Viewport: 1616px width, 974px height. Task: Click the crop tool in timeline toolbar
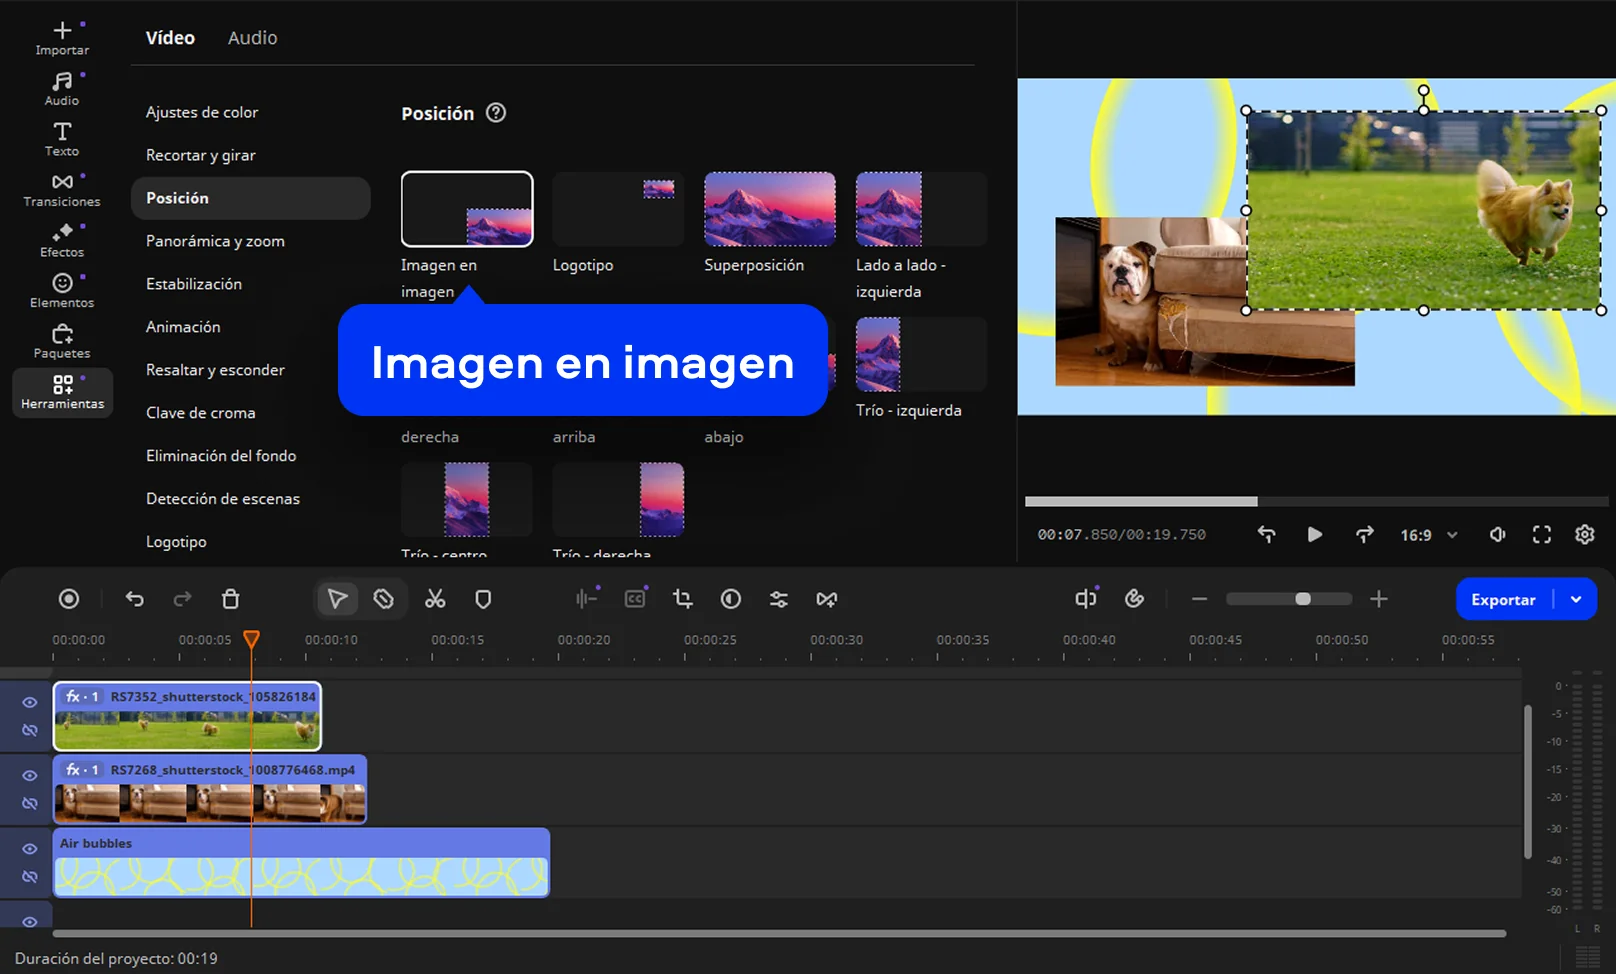click(x=683, y=599)
